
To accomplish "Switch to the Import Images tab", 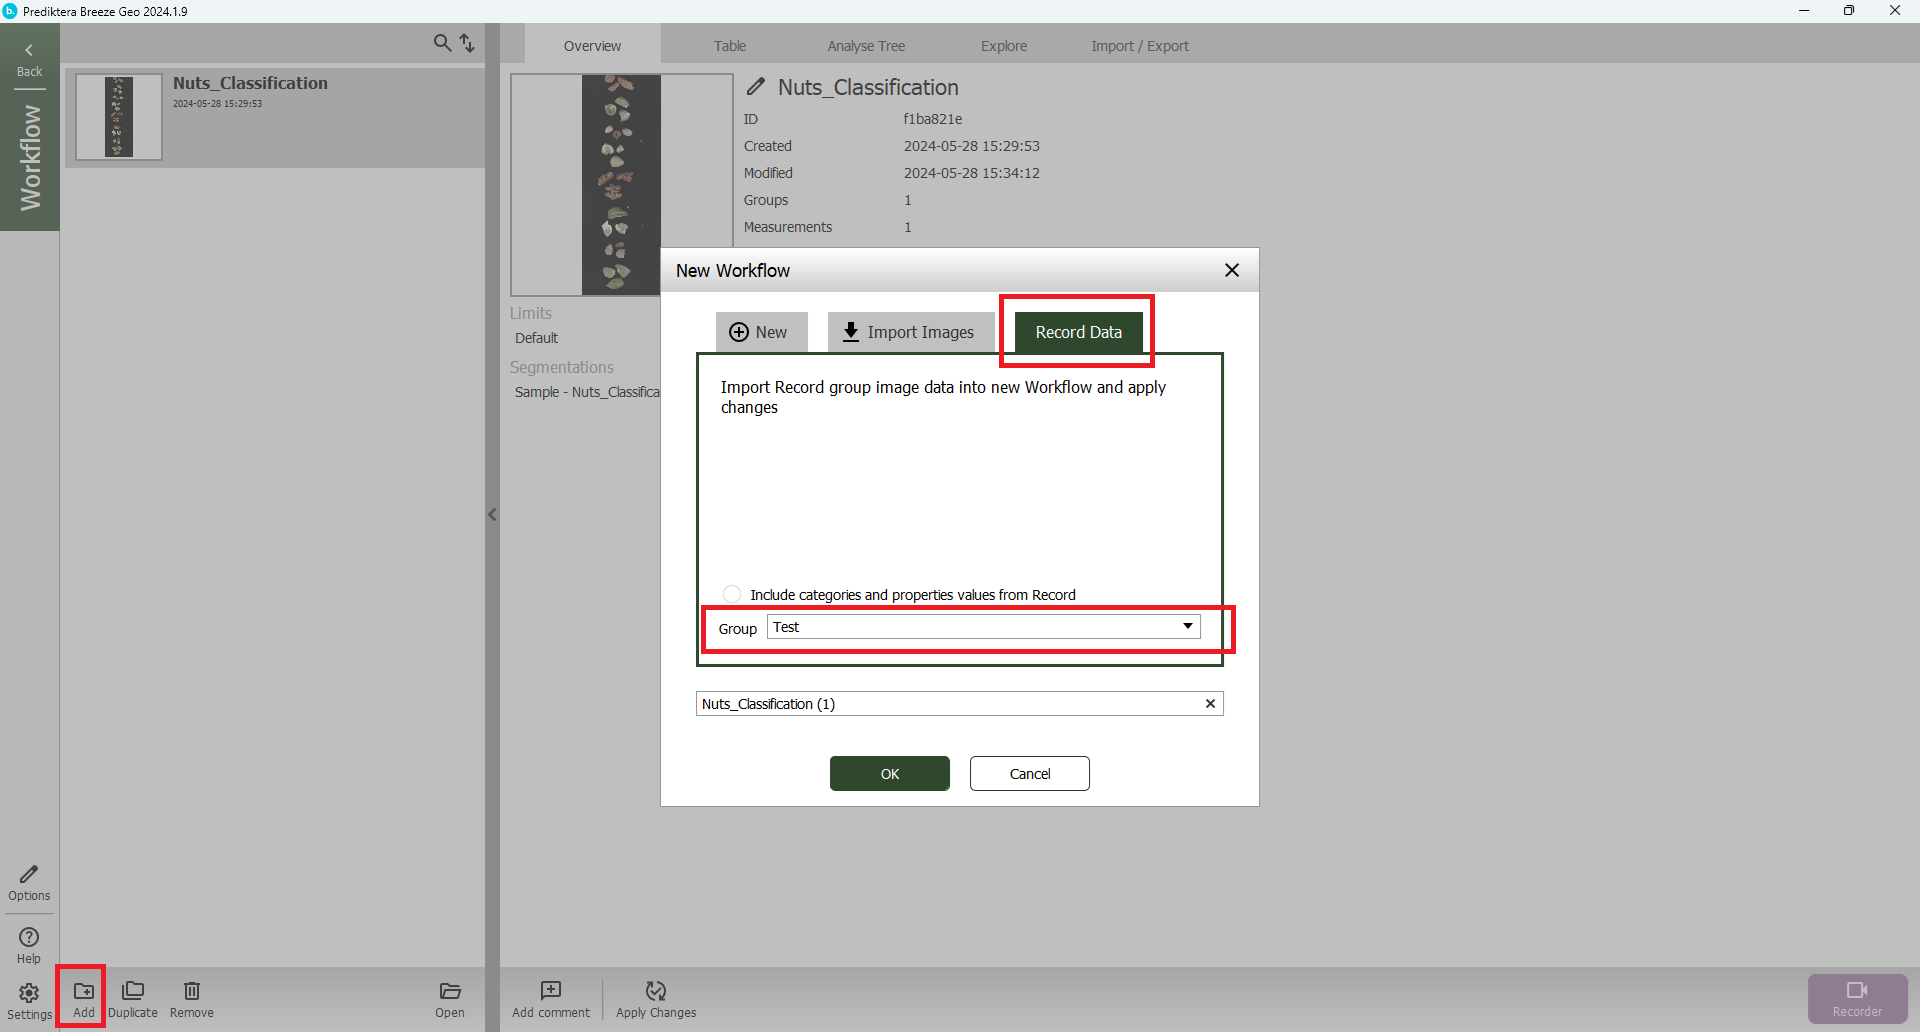I will (x=909, y=332).
